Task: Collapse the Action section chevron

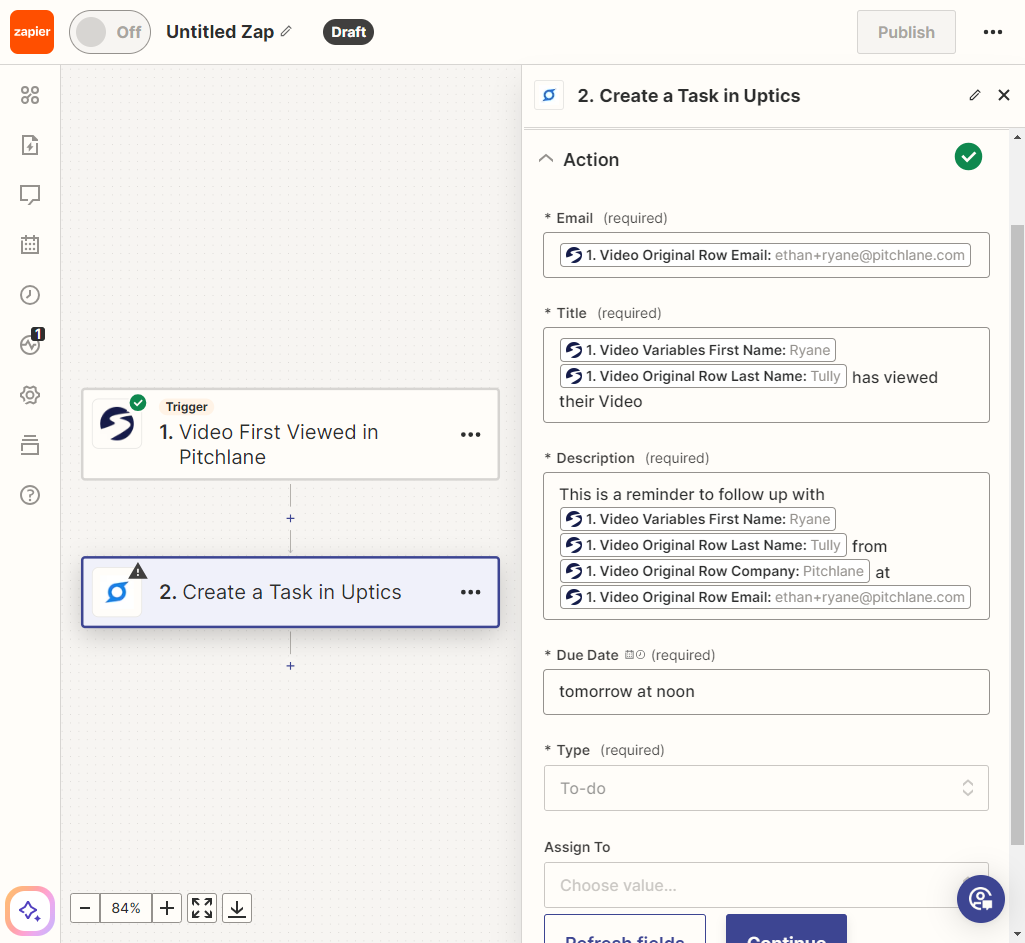Action: coord(546,159)
